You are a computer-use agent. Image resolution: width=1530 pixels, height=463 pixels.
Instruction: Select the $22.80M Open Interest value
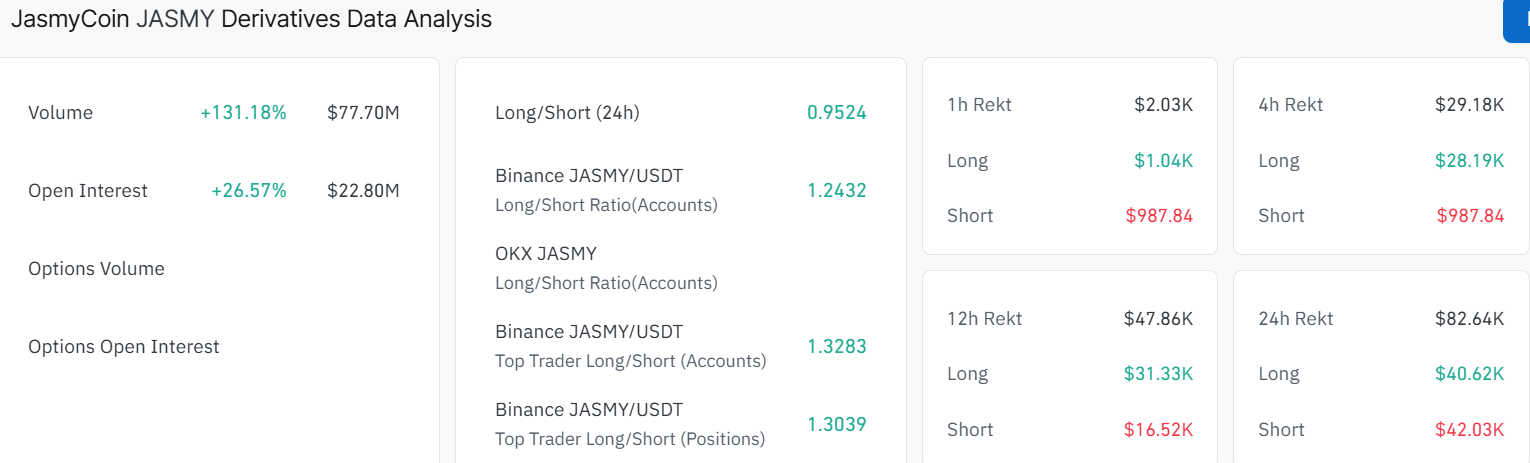363,191
